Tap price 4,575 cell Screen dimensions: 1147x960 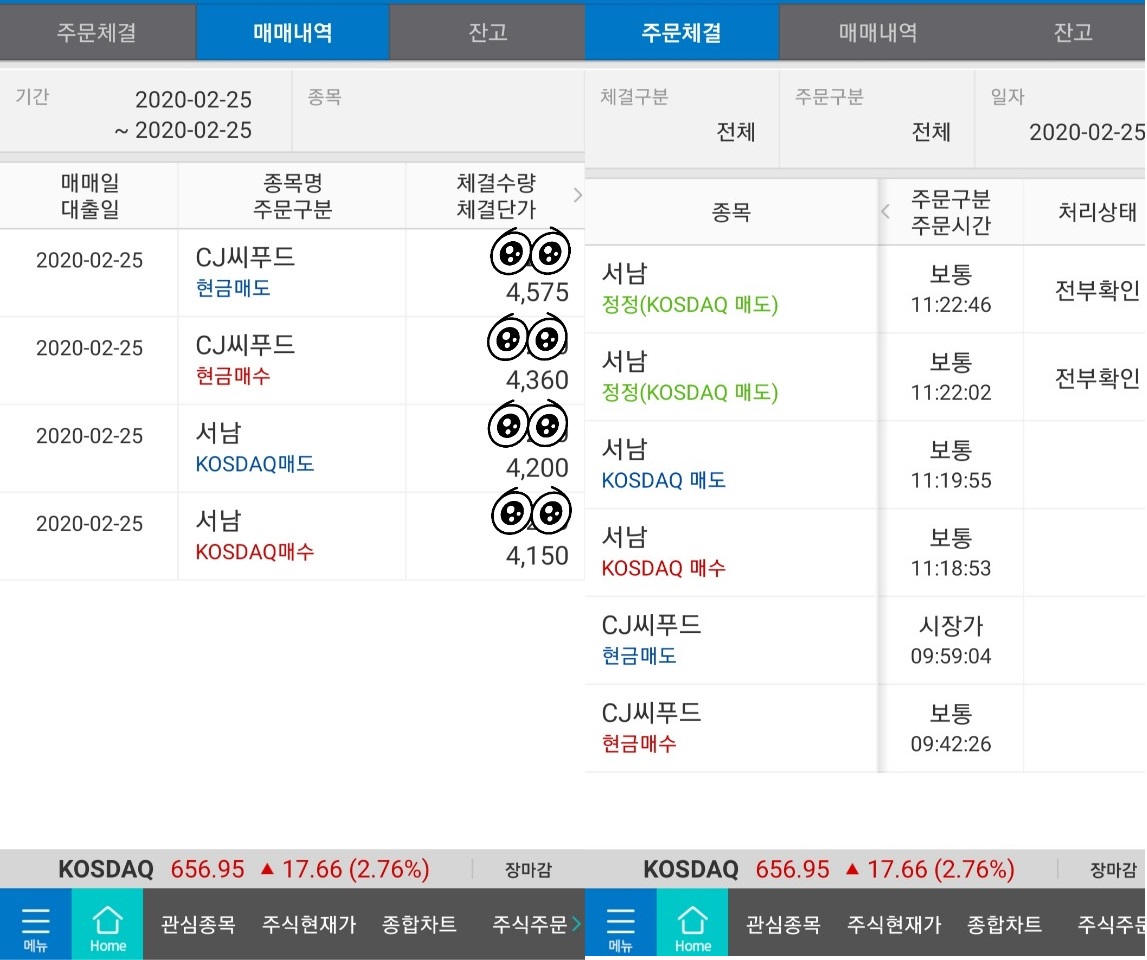pos(537,292)
